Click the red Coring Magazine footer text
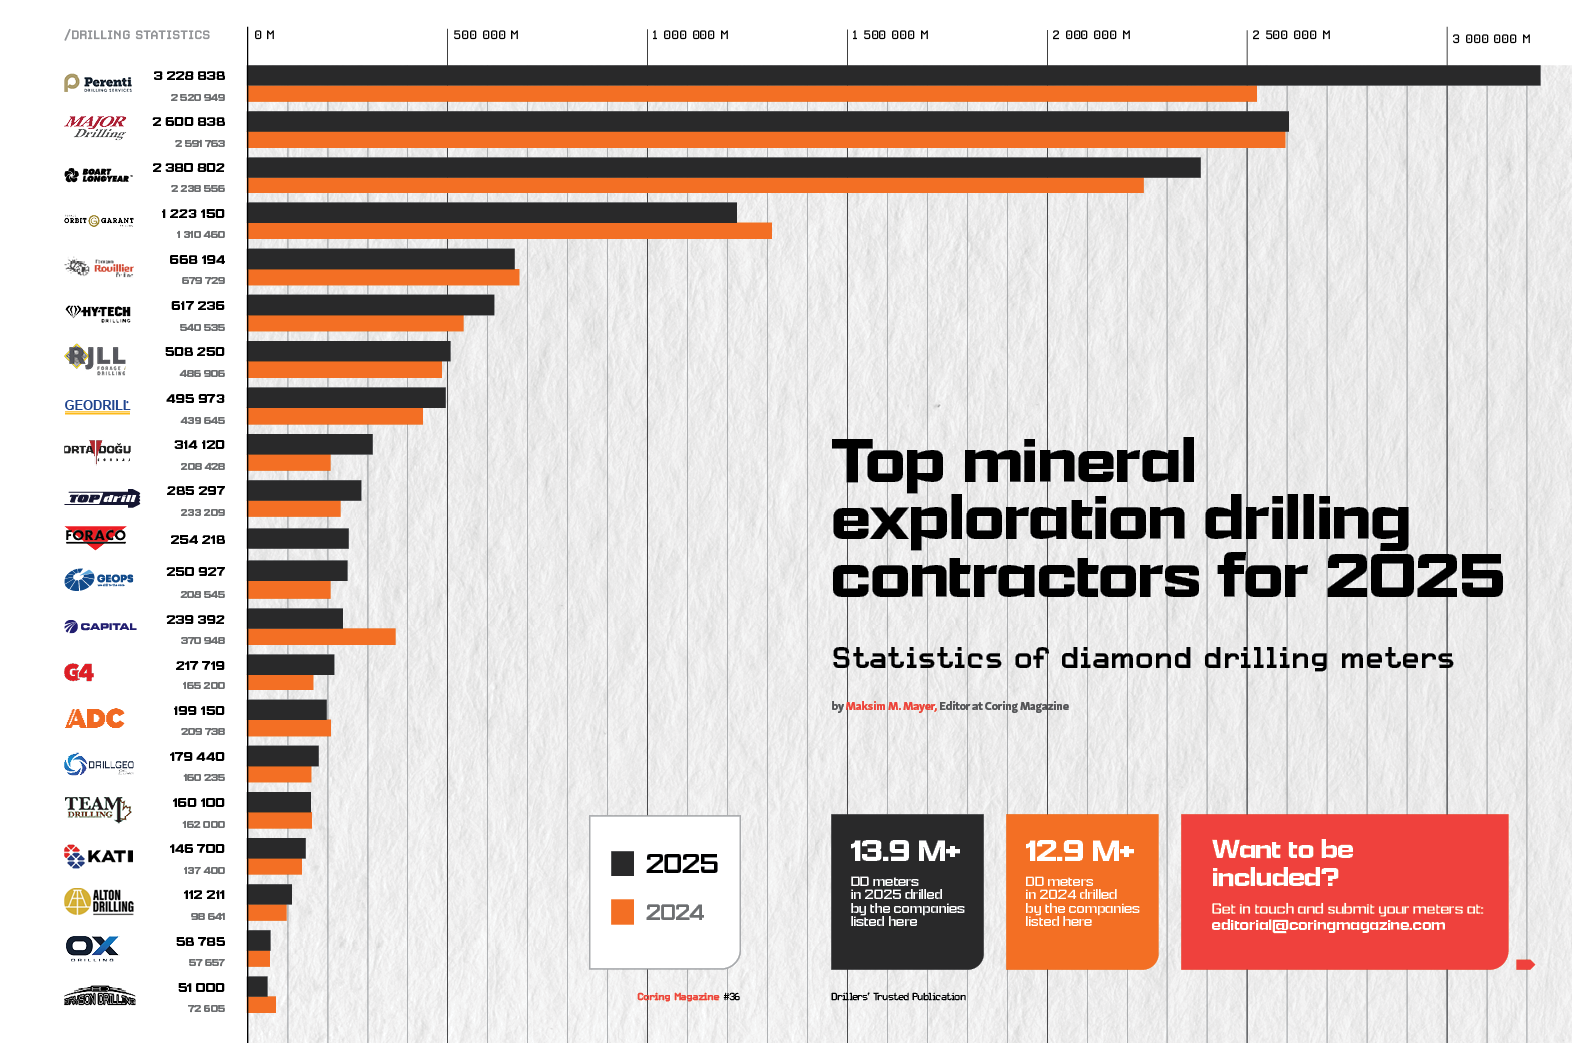 pyautogui.click(x=678, y=997)
